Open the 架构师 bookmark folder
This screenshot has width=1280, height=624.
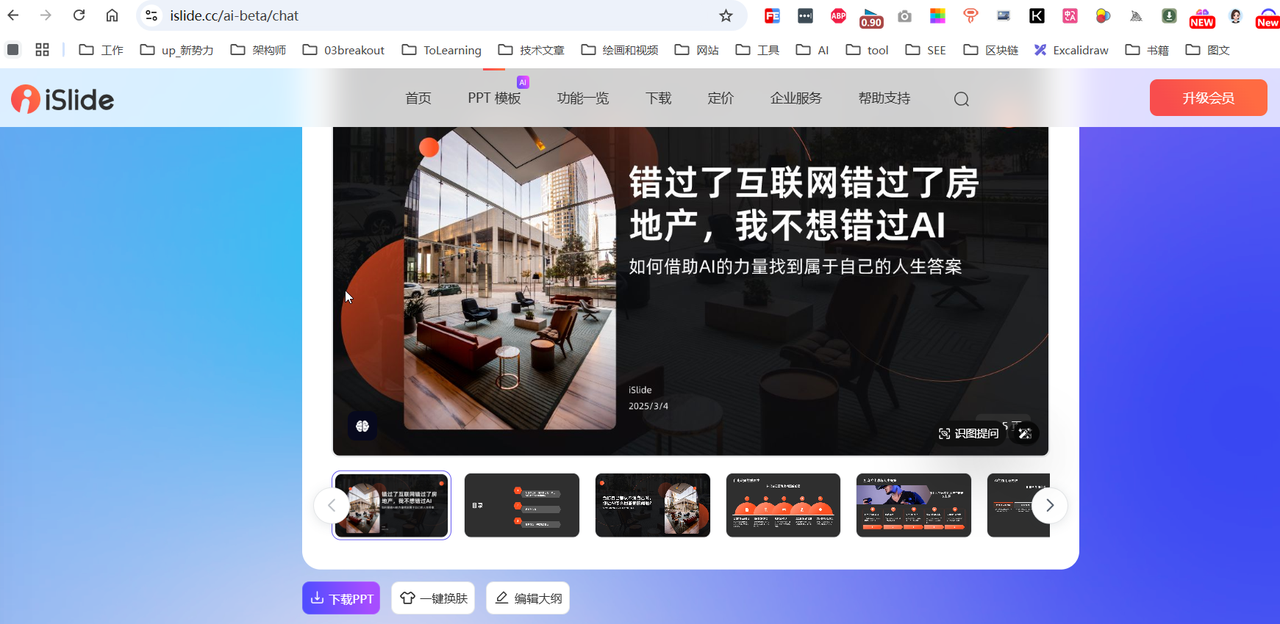(258, 49)
